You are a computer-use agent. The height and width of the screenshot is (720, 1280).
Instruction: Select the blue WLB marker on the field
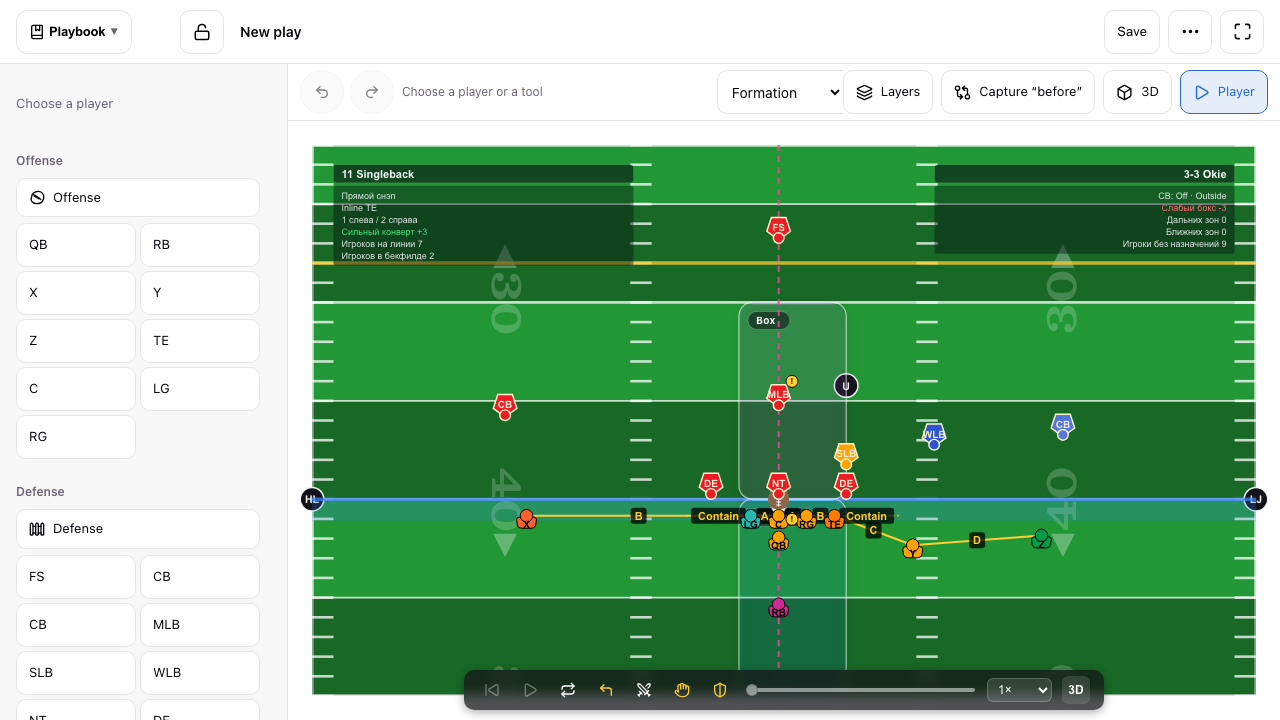(934, 436)
